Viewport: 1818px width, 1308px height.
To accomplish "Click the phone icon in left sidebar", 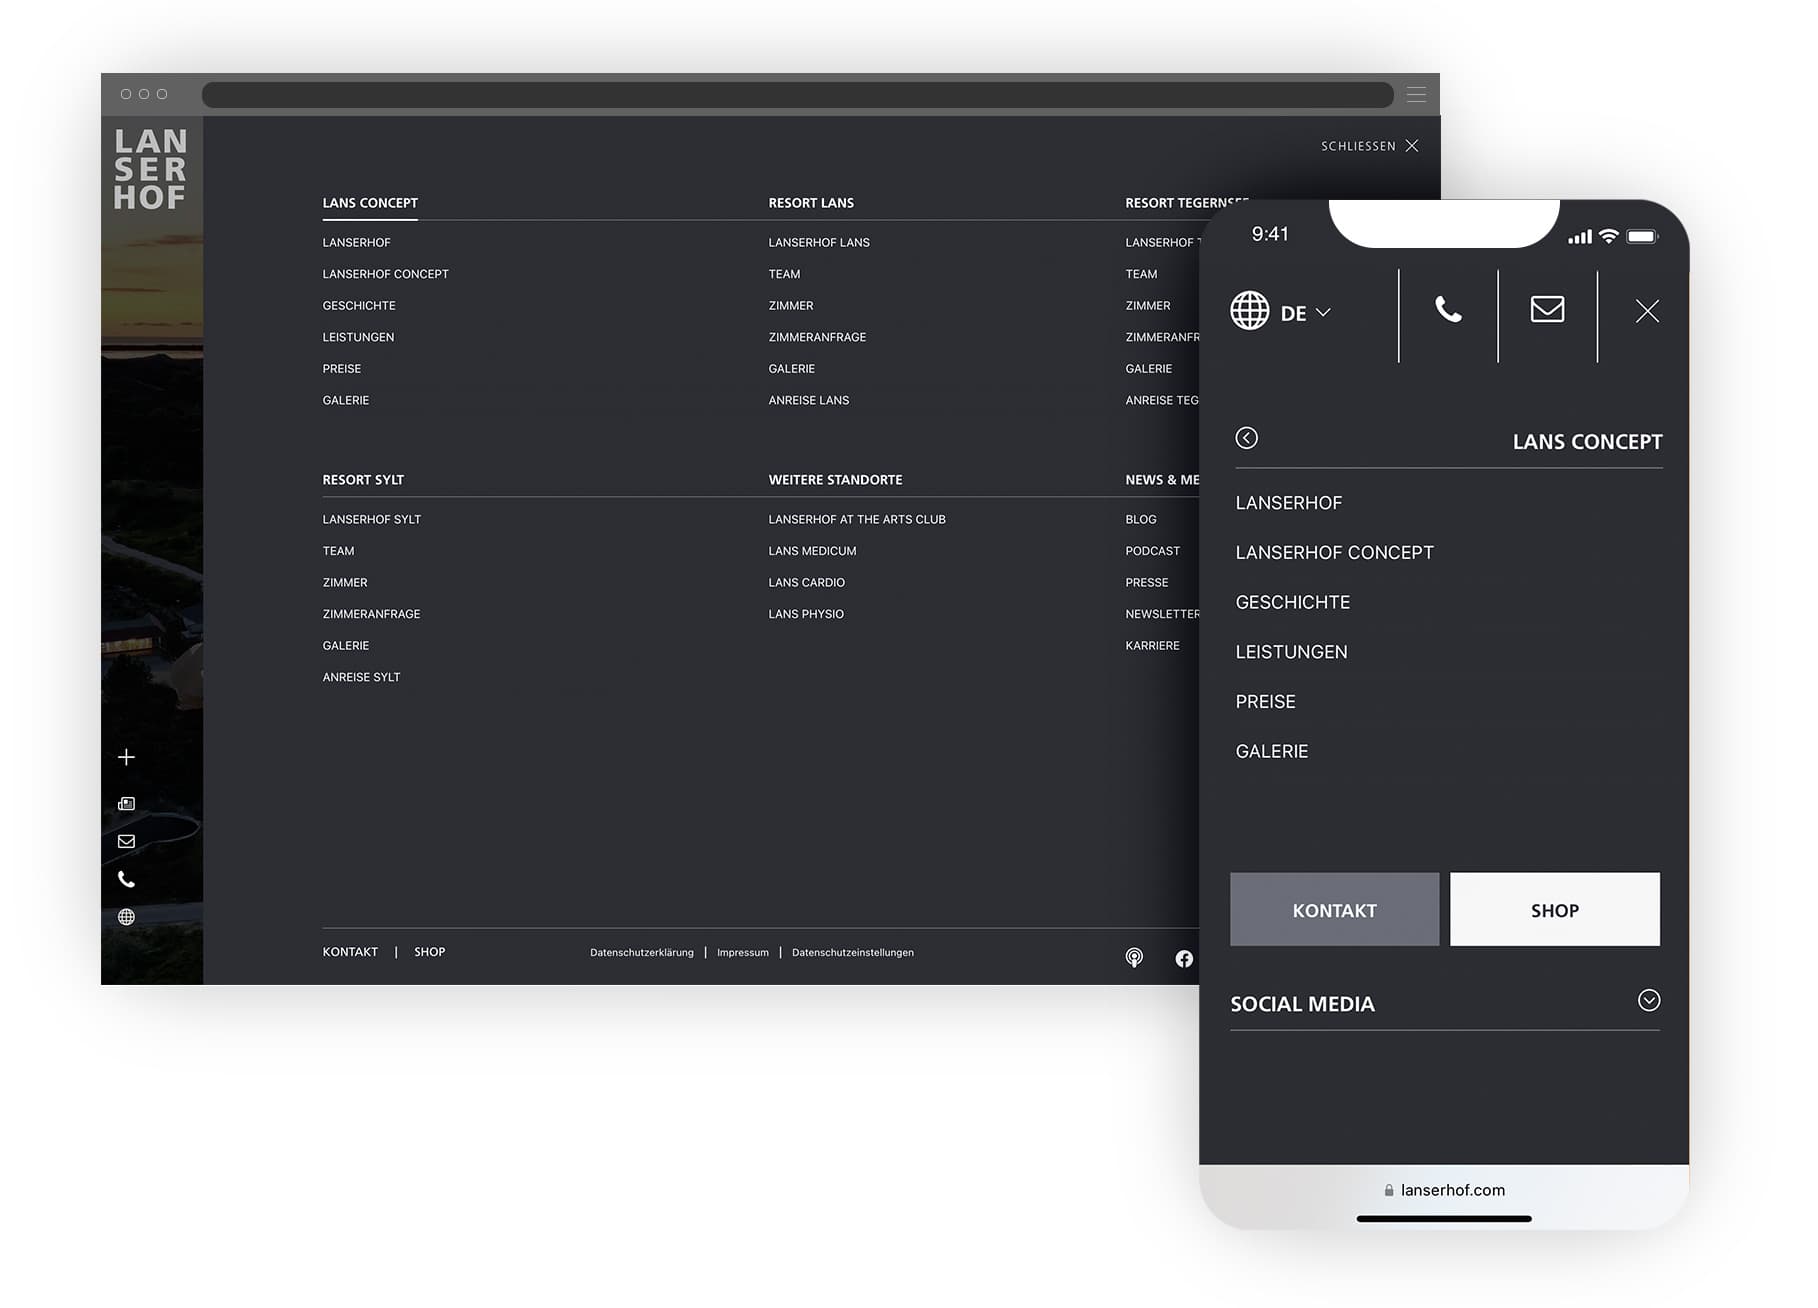I will click(126, 879).
